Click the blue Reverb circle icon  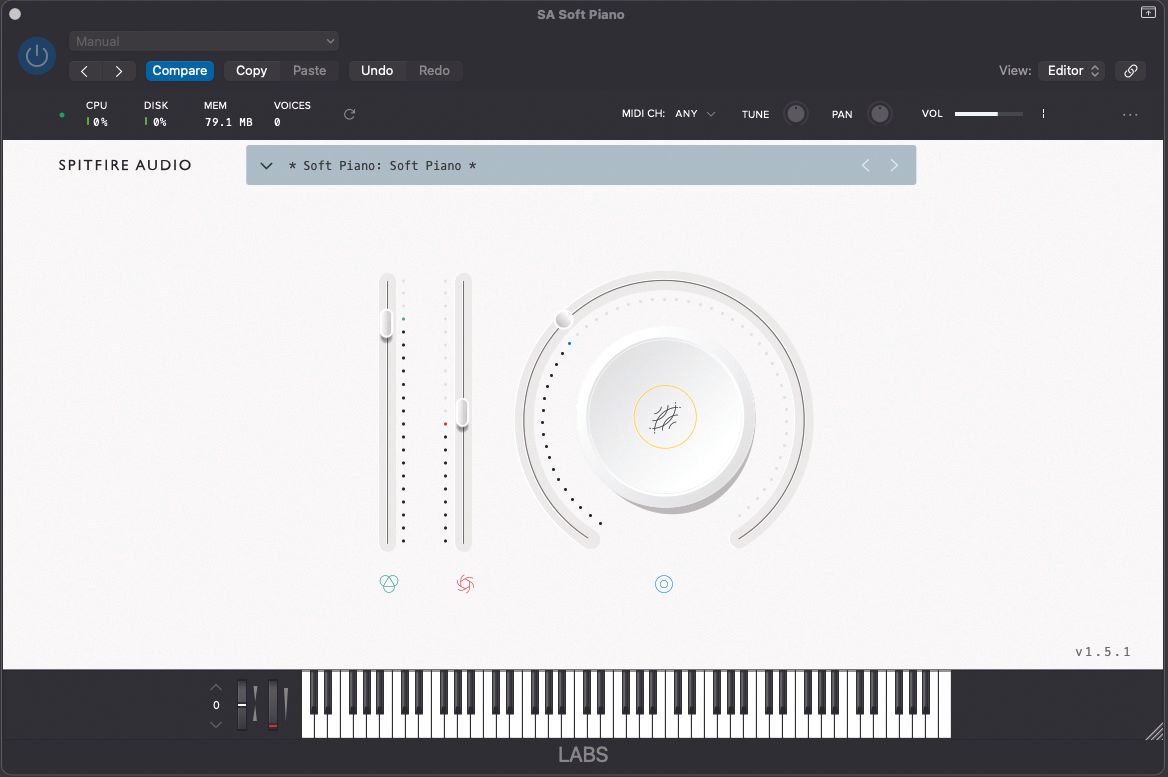[664, 583]
